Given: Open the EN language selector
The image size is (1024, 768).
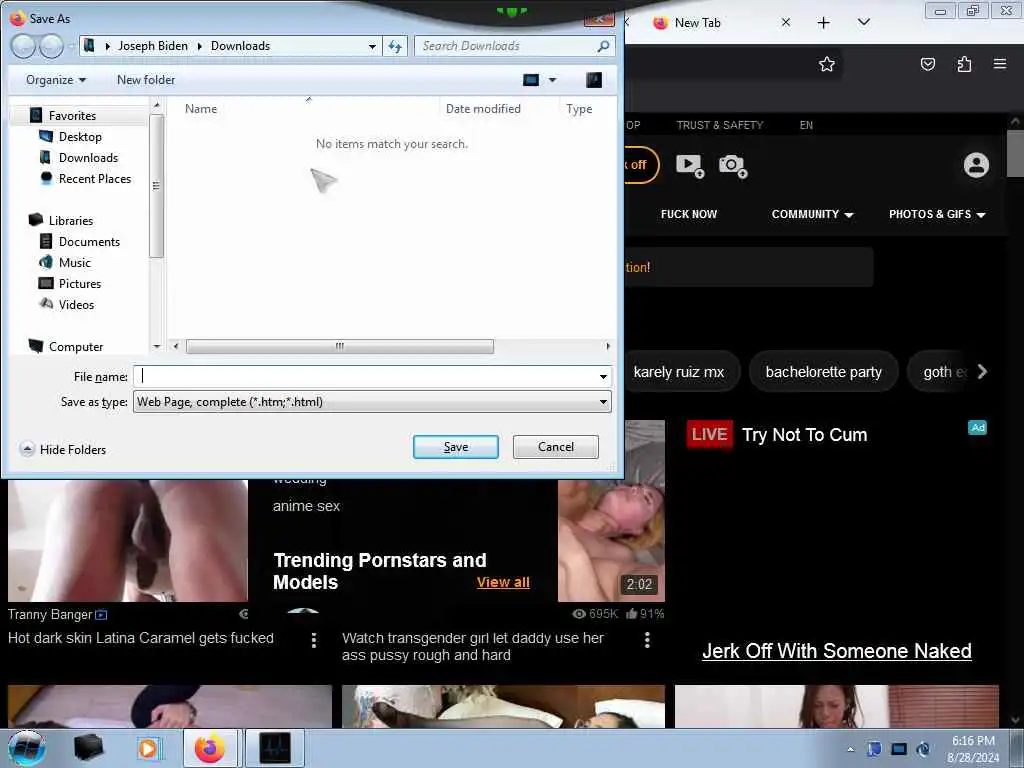Looking at the screenshot, I should [806, 125].
